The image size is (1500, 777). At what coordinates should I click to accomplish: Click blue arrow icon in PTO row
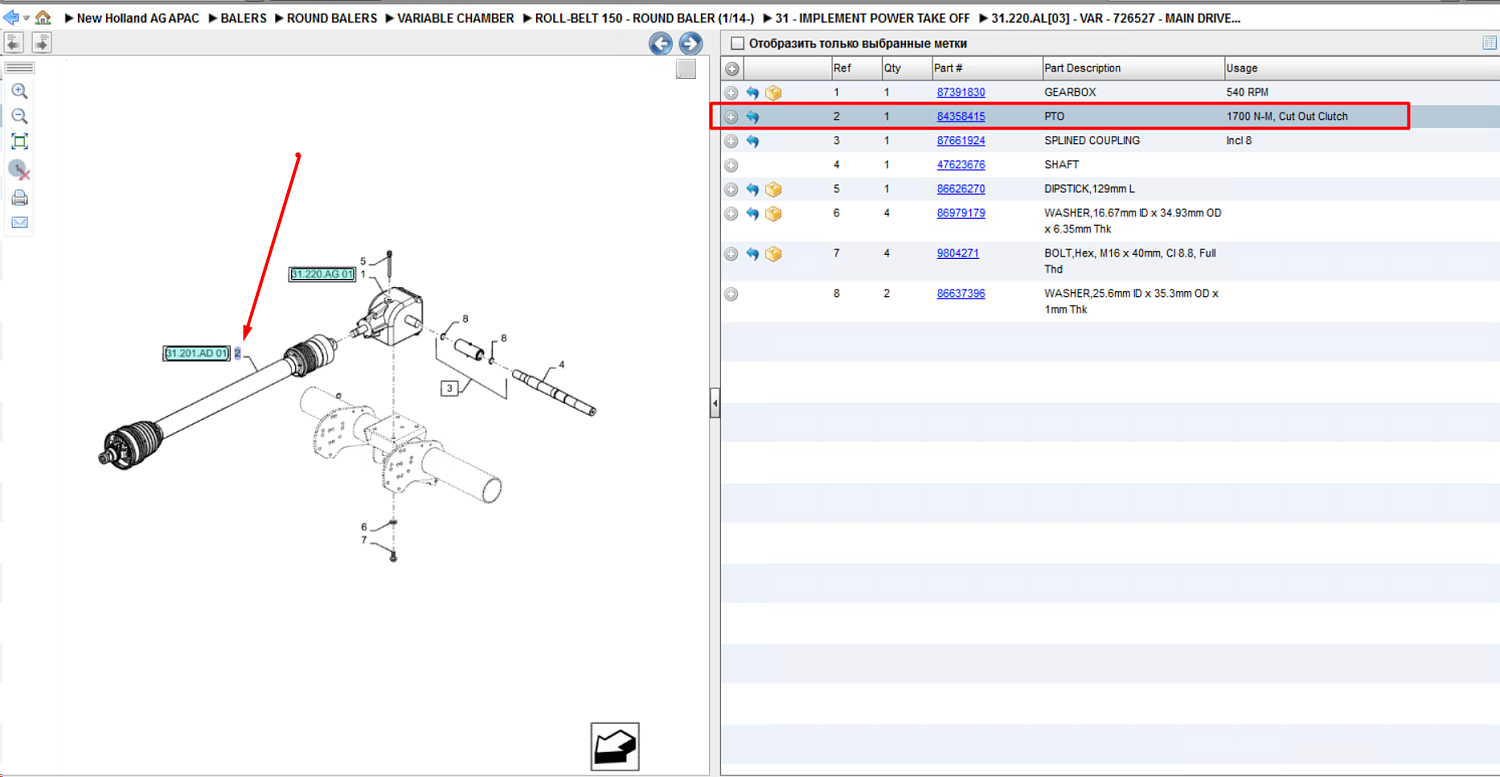coord(752,117)
